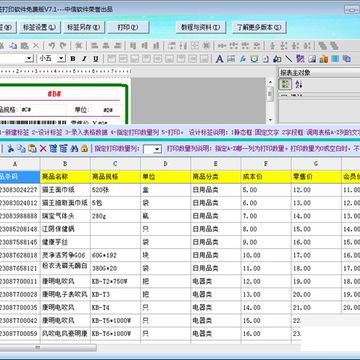Click the #B# field on the label design
Screen dimensions: 360x360
click(54, 94)
